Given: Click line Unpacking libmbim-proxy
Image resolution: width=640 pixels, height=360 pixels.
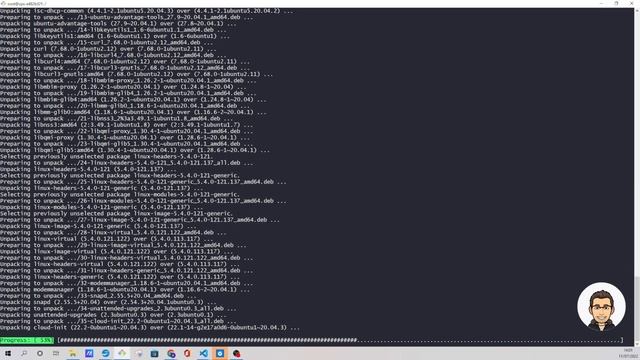Looking at the screenshot, I should coord(123,87).
